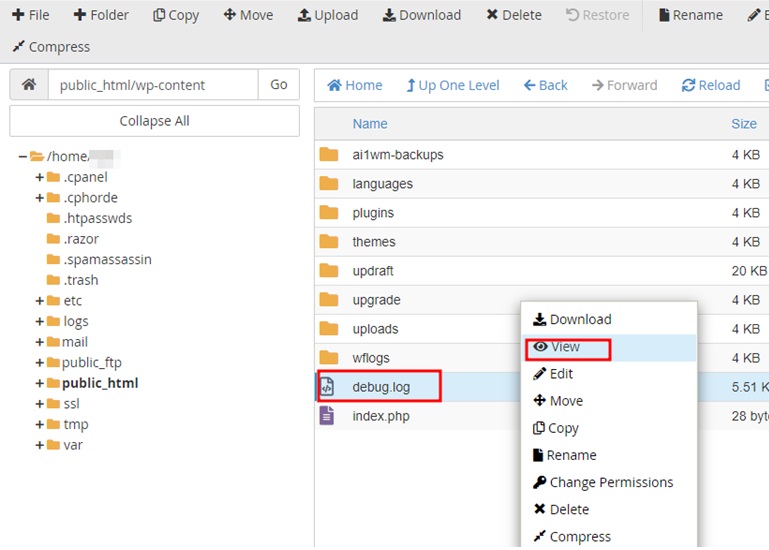This screenshot has height=550, width=769.
Task: Click the Go button
Action: click(x=279, y=84)
